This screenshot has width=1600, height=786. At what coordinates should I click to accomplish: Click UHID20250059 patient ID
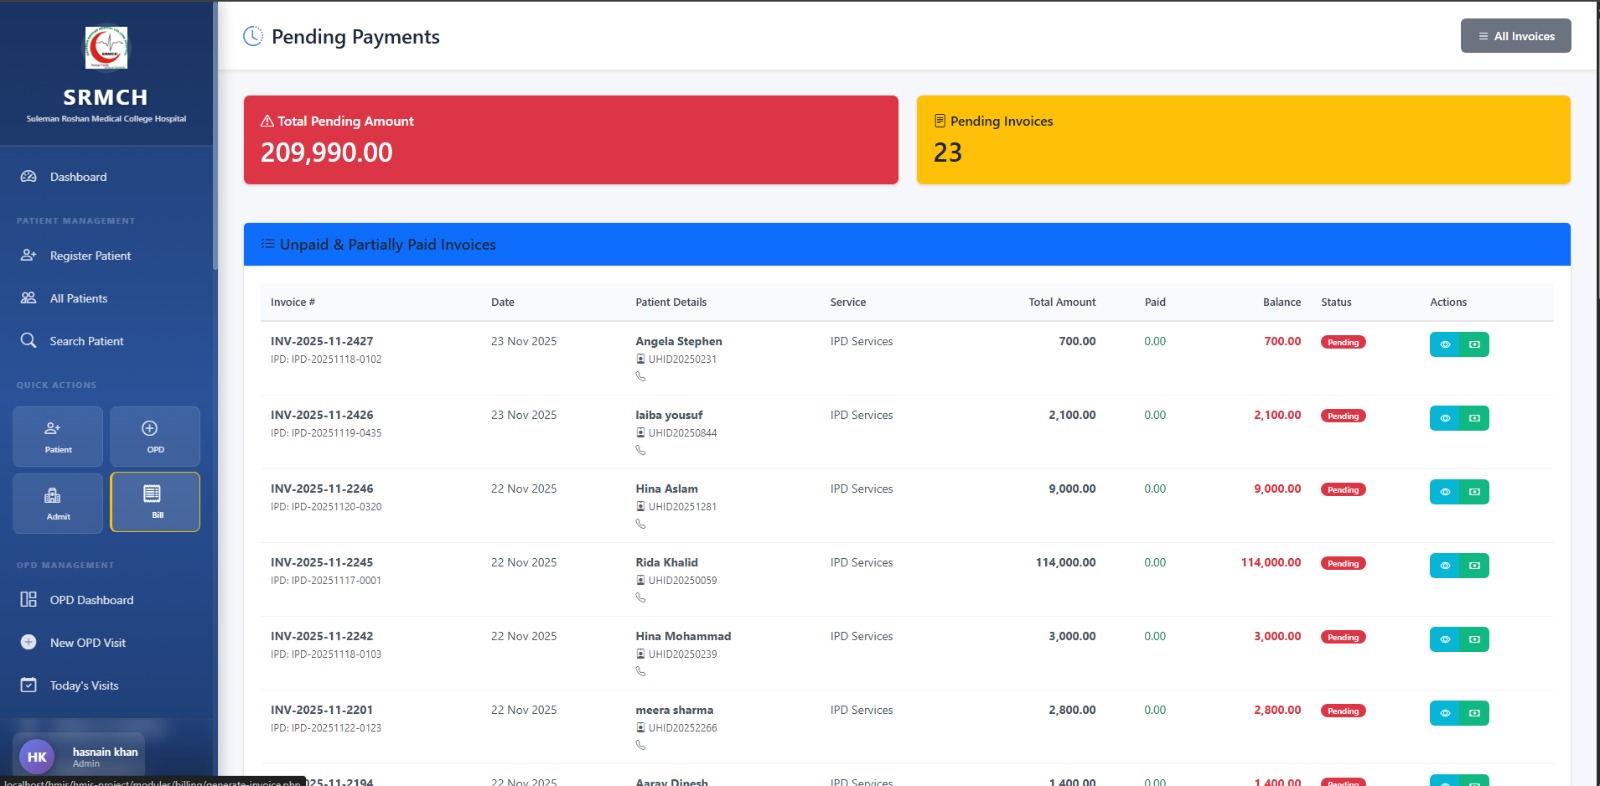[682, 580]
